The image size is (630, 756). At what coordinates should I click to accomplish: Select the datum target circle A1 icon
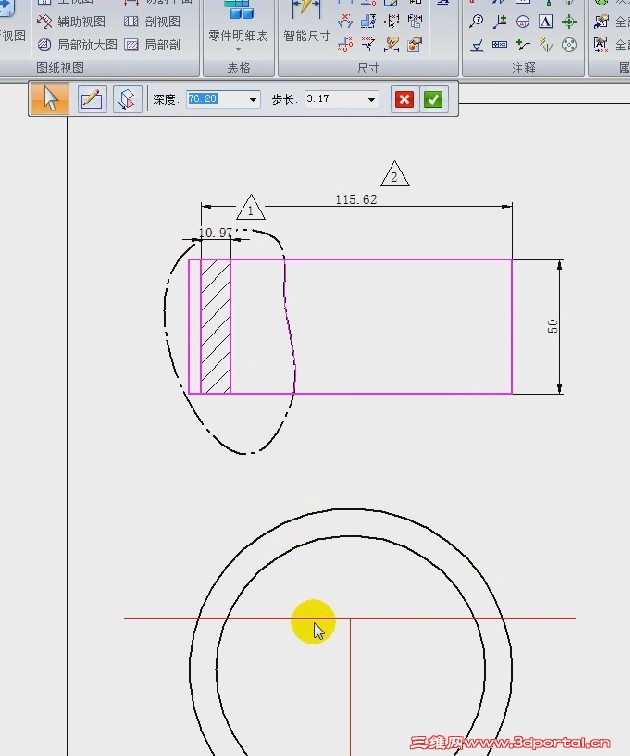(523, 21)
